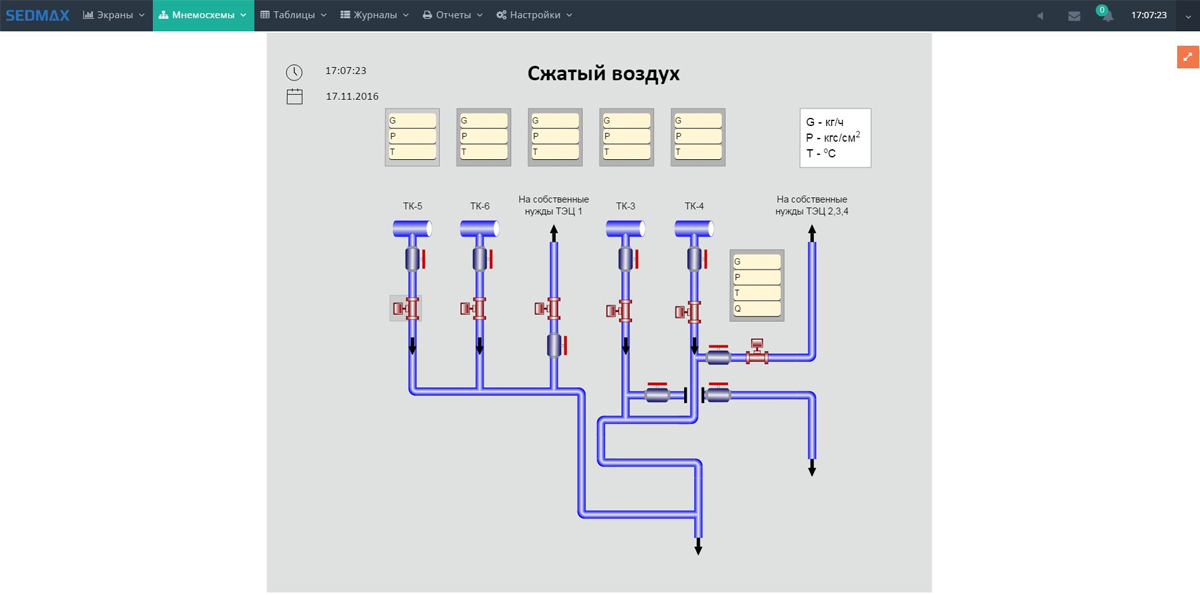Open the Отчеты reports menu
This screenshot has width=1200, height=595.
[x=452, y=15]
